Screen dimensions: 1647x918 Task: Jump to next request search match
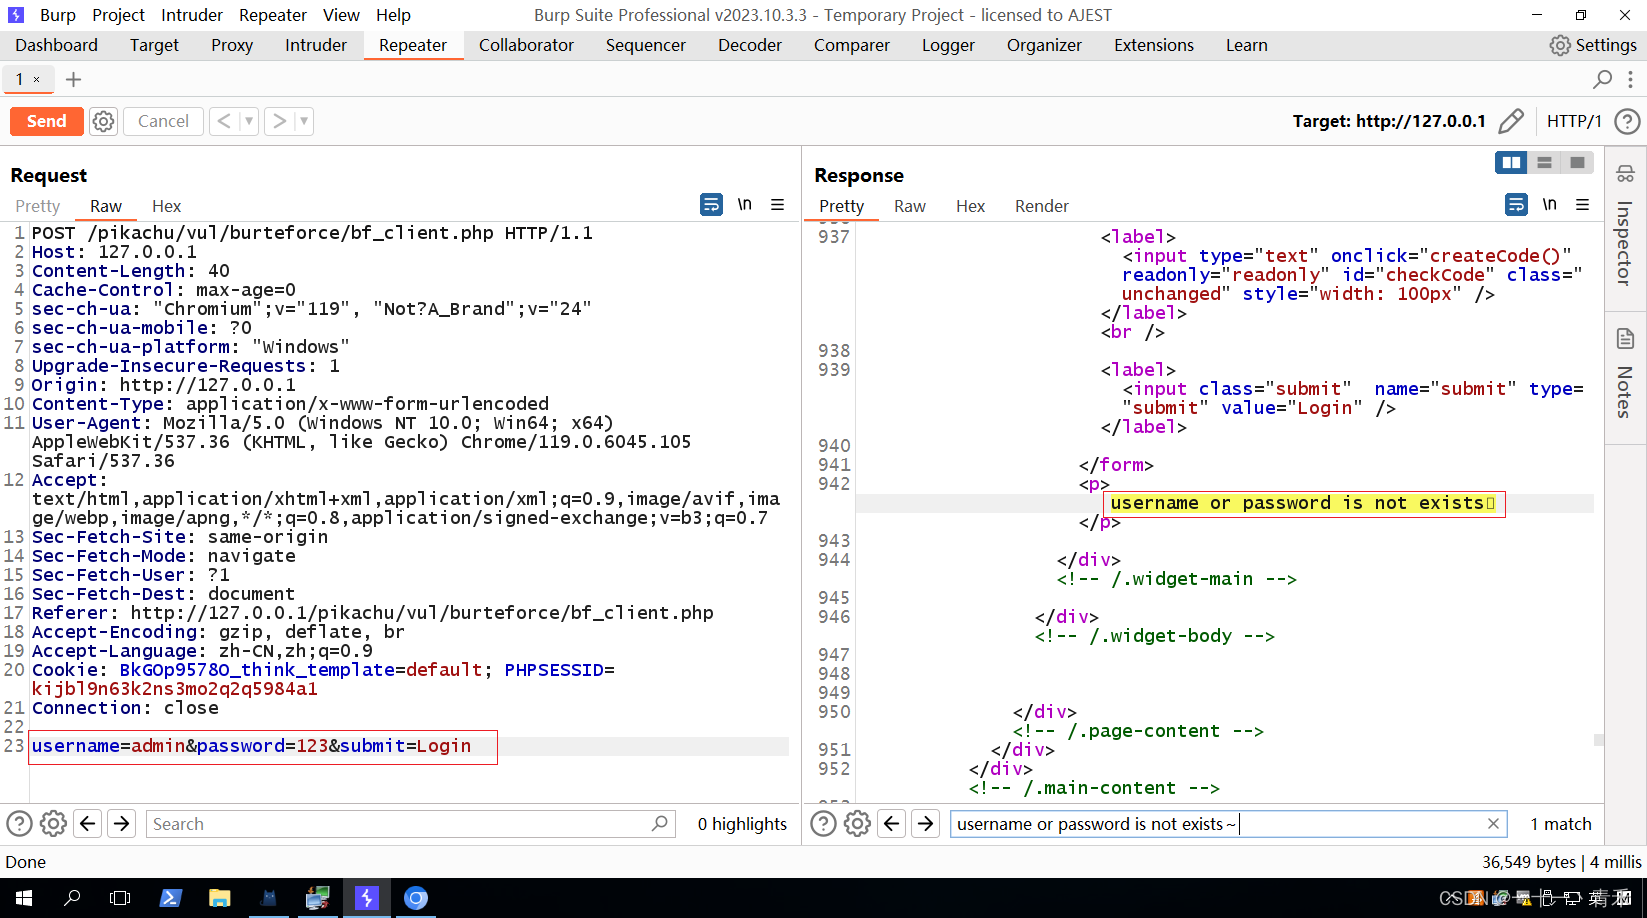tap(122, 824)
